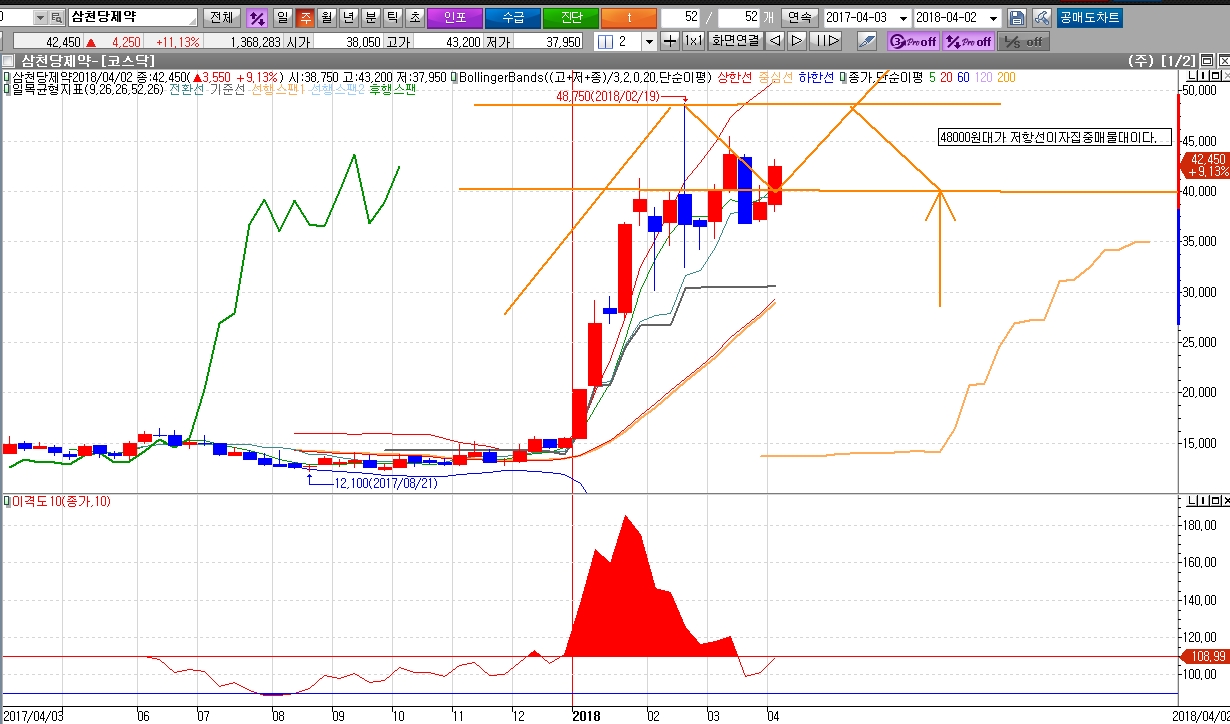The image size is (1230, 724).
Task: Click the save chart floppy disk icon
Action: [1017, 18]
